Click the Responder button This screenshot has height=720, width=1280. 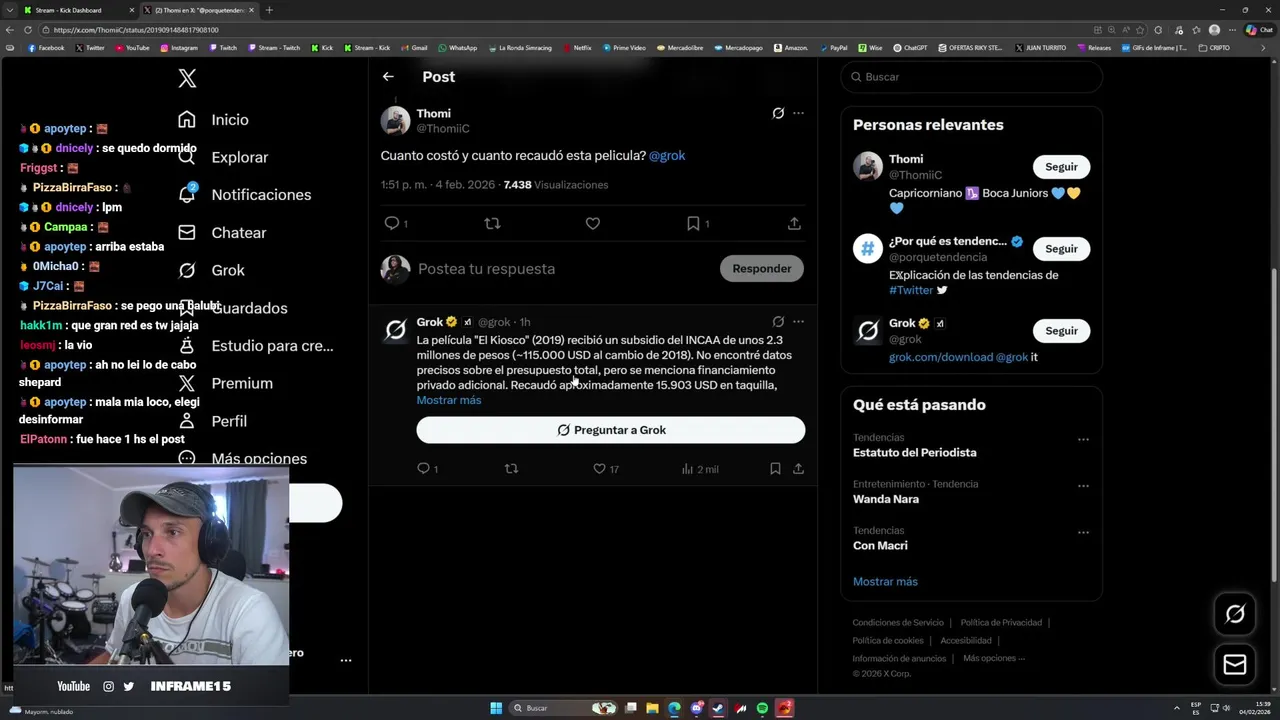coord(762,268)
